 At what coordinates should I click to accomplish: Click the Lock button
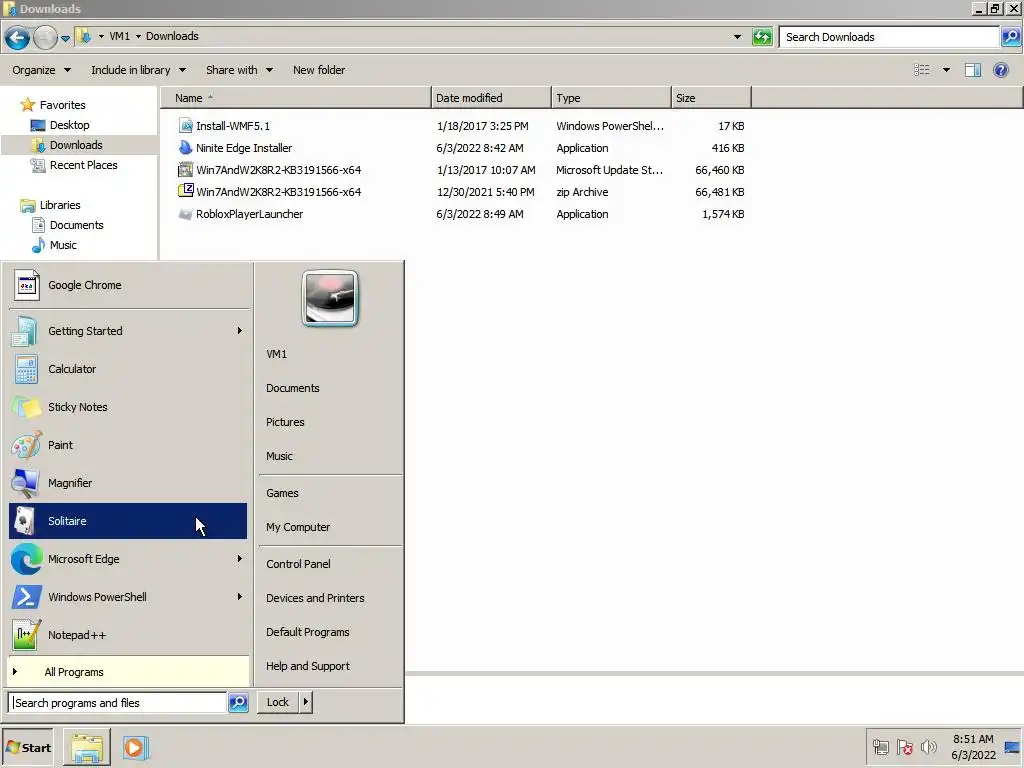(x=278, y=702)
